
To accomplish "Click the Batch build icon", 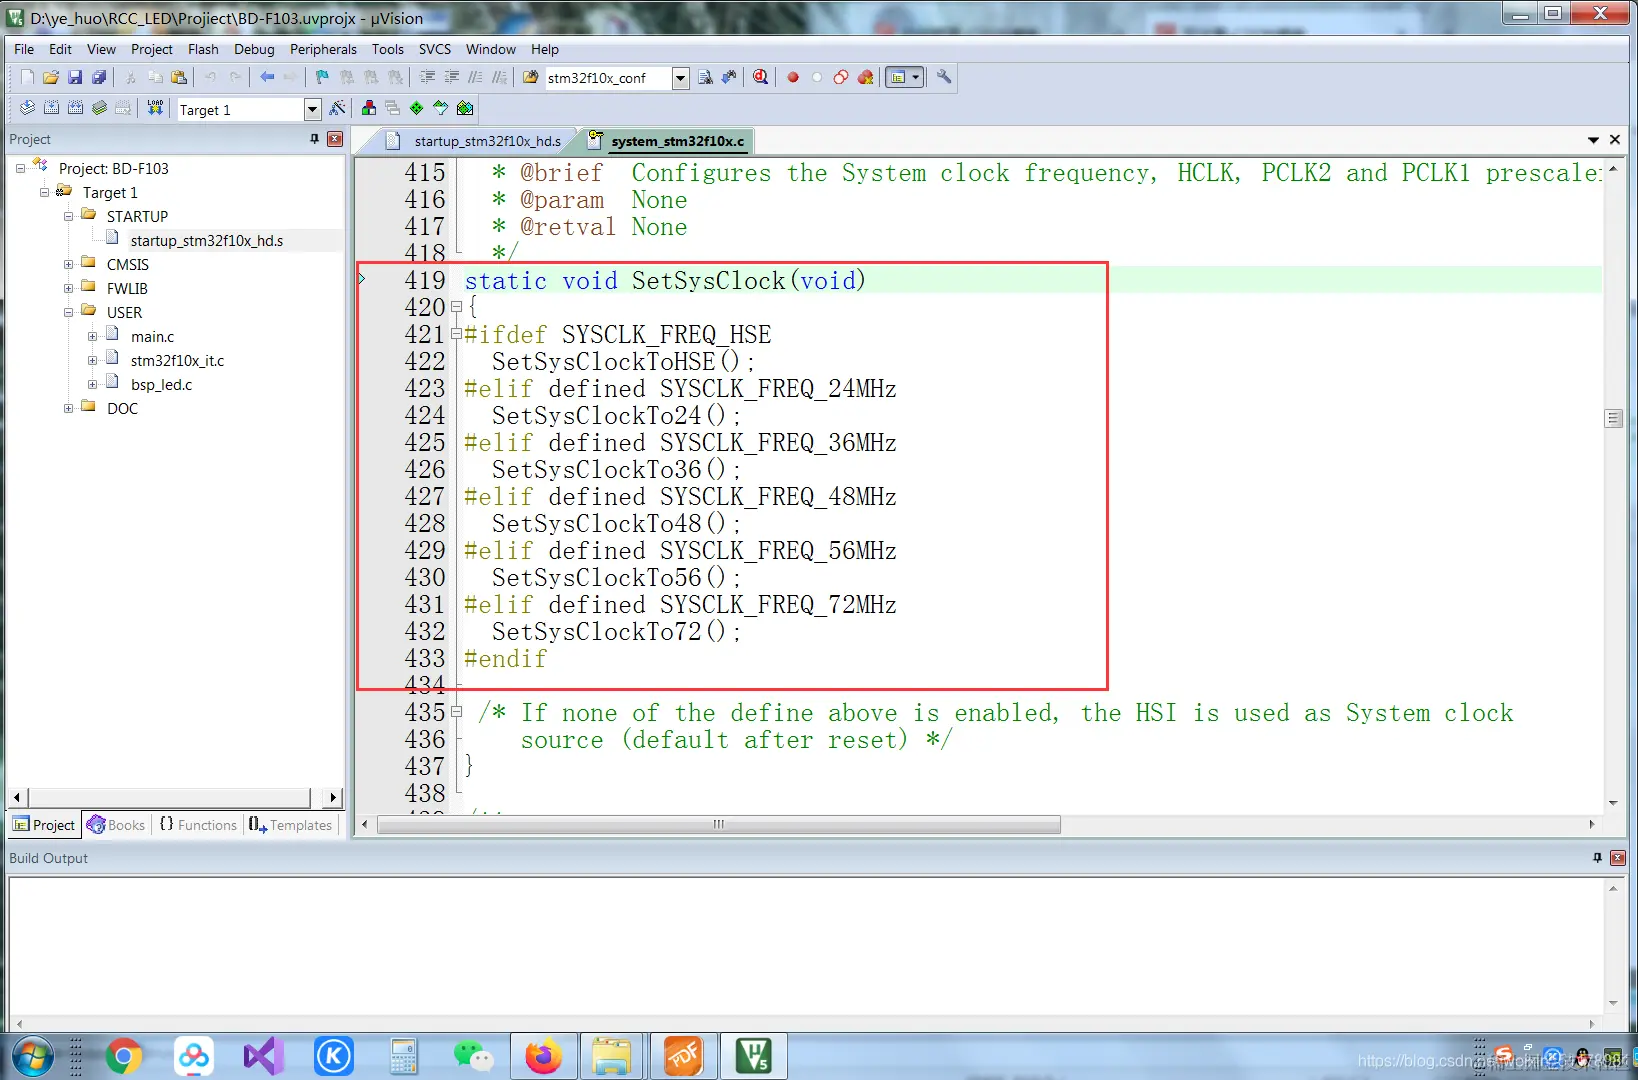I will point(99,108).
